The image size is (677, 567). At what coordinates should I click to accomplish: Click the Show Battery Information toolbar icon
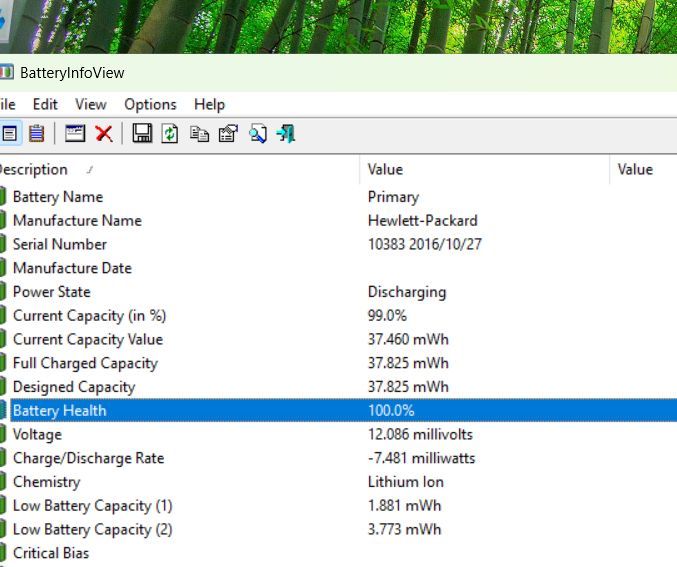(9, 133)
